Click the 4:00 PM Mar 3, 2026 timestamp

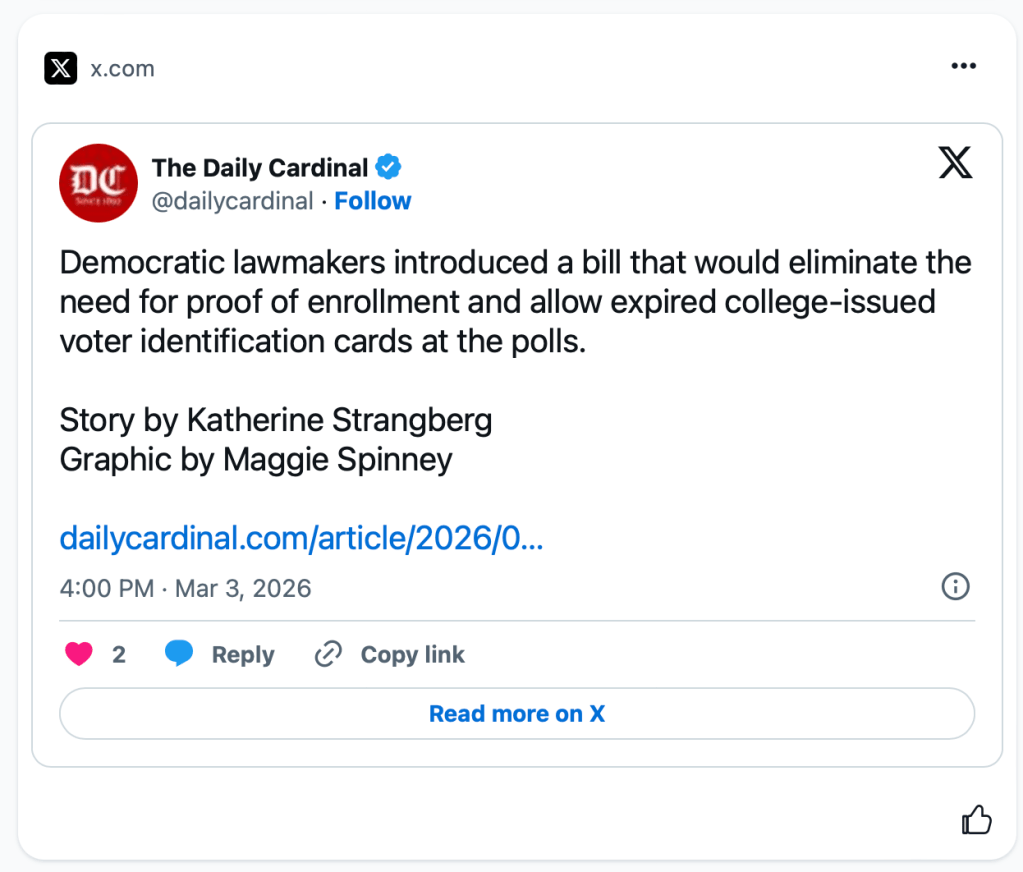(186, 587)
